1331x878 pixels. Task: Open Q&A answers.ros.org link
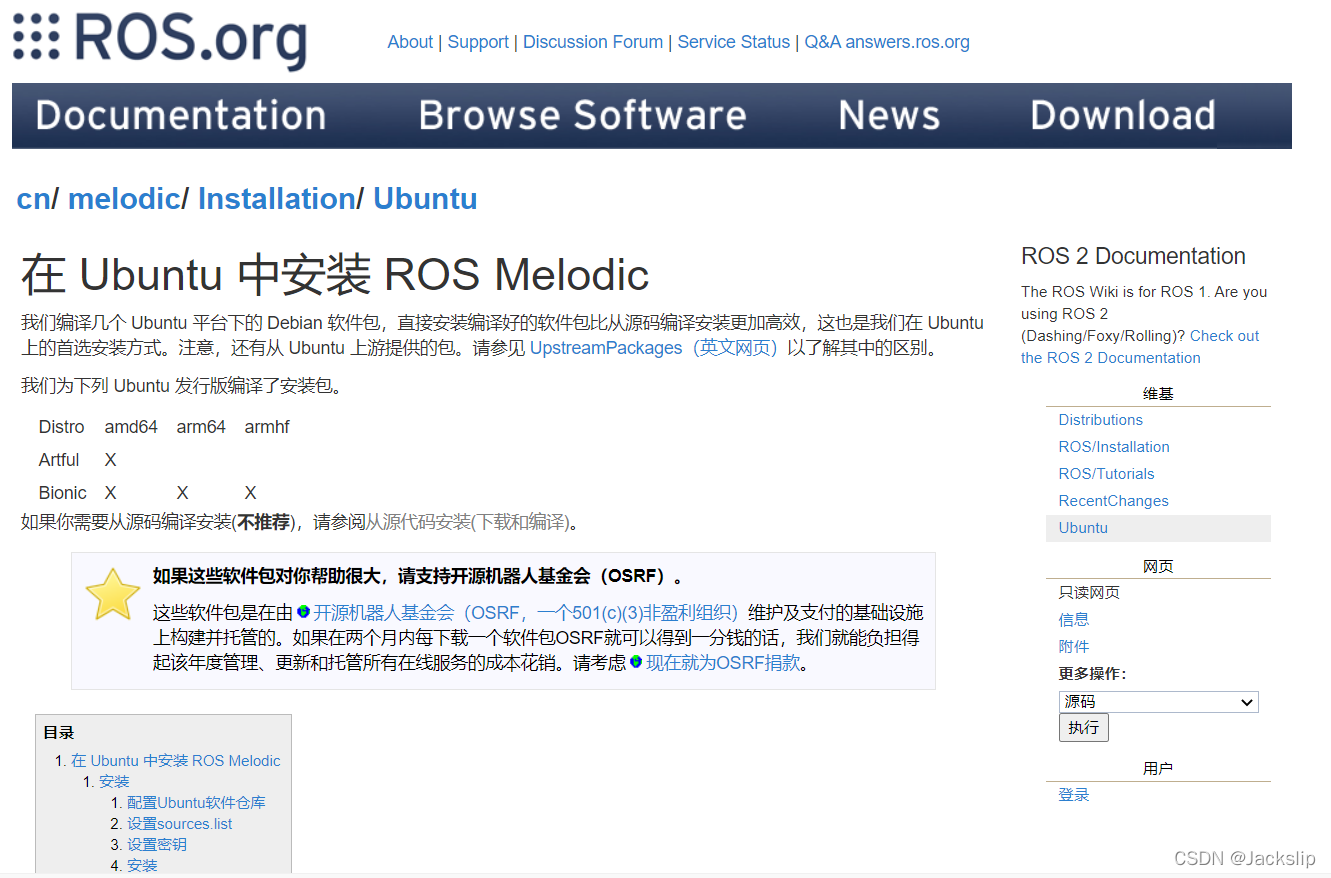point(887,42)
